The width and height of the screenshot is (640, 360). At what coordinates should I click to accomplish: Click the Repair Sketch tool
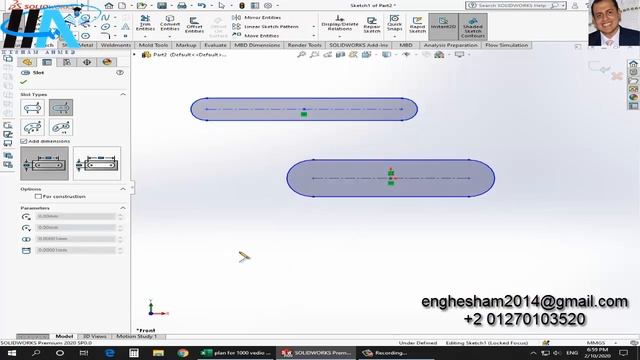372,24
